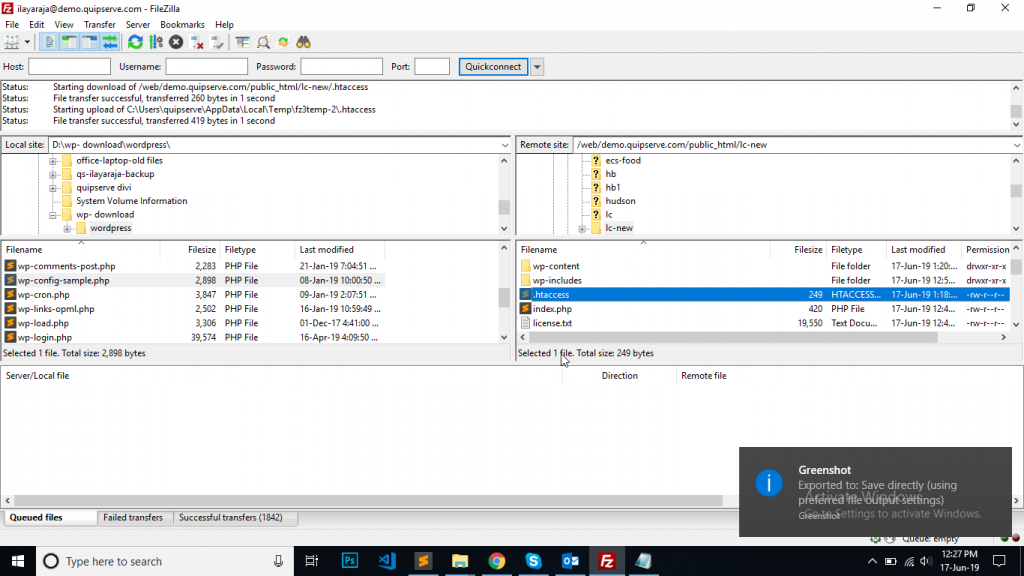Open Photoshop from the taskbar

click(350, 561)
